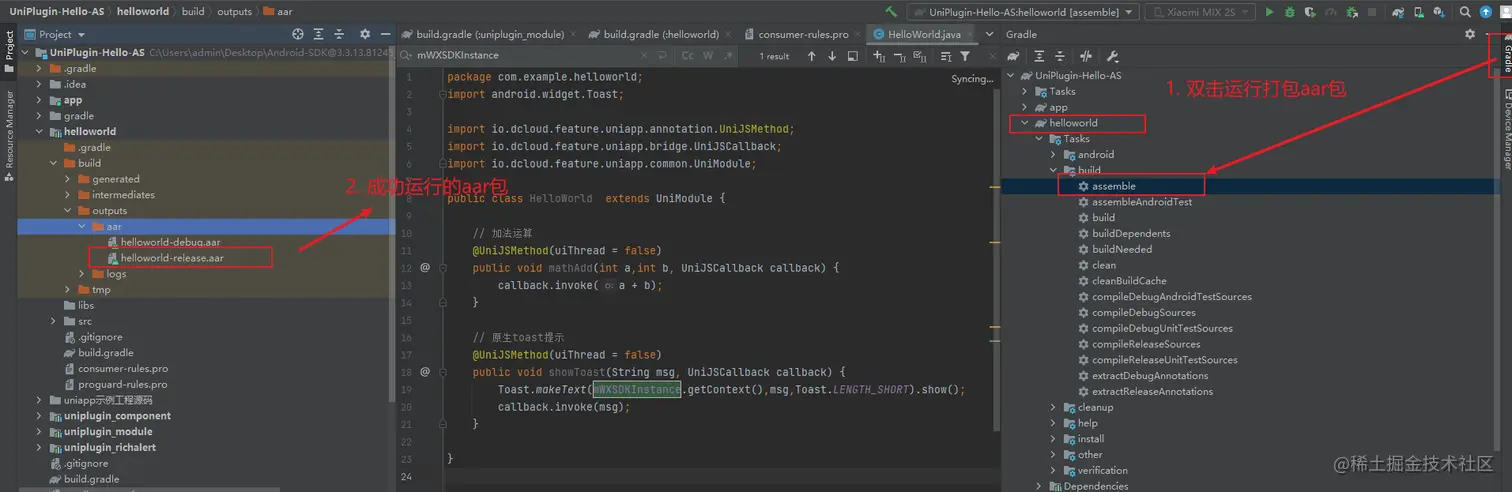Image resolution: width=1512 pixels, height=492 pixels.
Task: Click Search Everywhere magnifier icon
Action: [1465, 12]
